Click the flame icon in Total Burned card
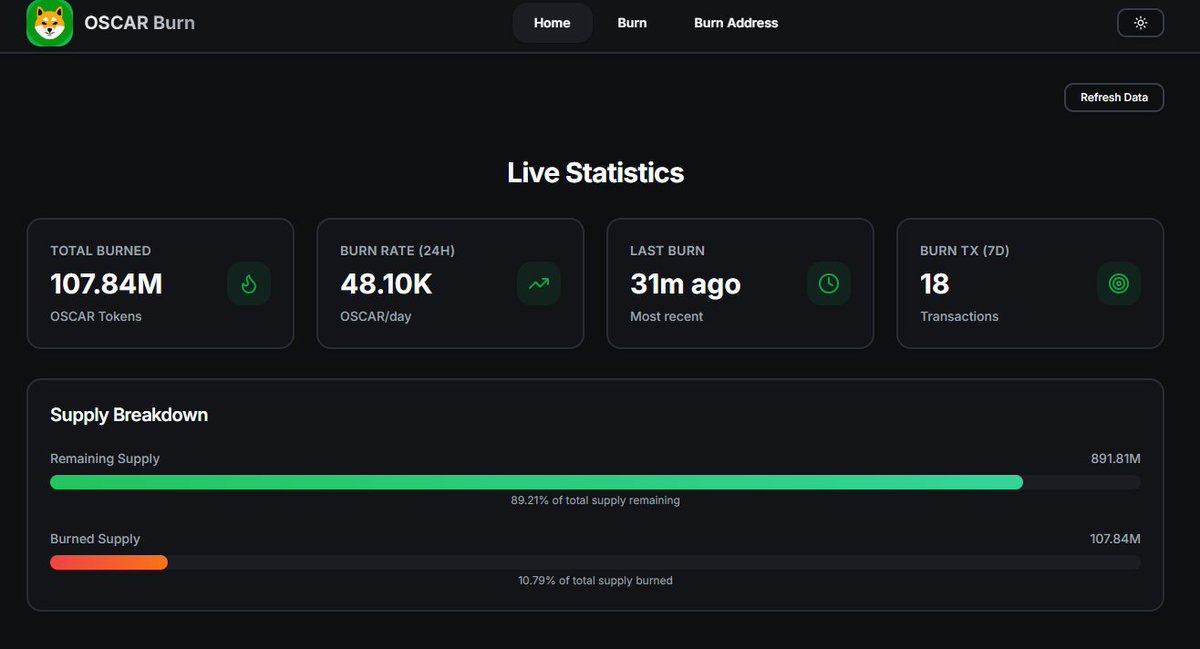Image resolution: width=1200 pixels, height=649 pixels. (x=249, y=284)
